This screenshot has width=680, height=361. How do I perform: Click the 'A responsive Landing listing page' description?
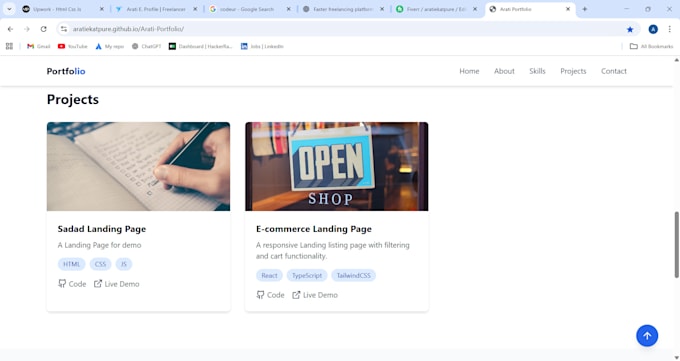click(333, 251)
